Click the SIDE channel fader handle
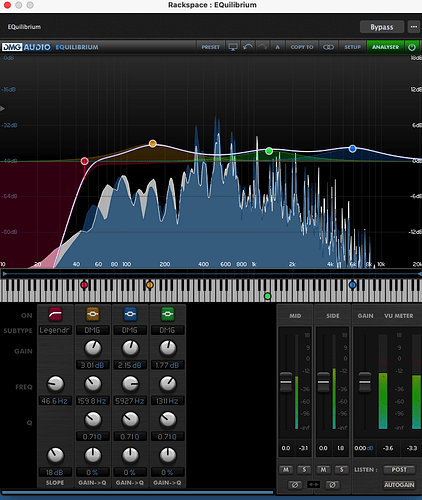Image resolution: width=422 pixels, height=500 pixels. pos(323,382)
